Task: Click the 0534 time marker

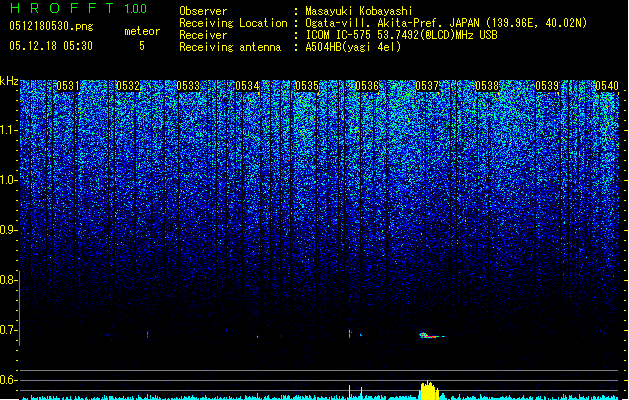Action: coord(247,86)
